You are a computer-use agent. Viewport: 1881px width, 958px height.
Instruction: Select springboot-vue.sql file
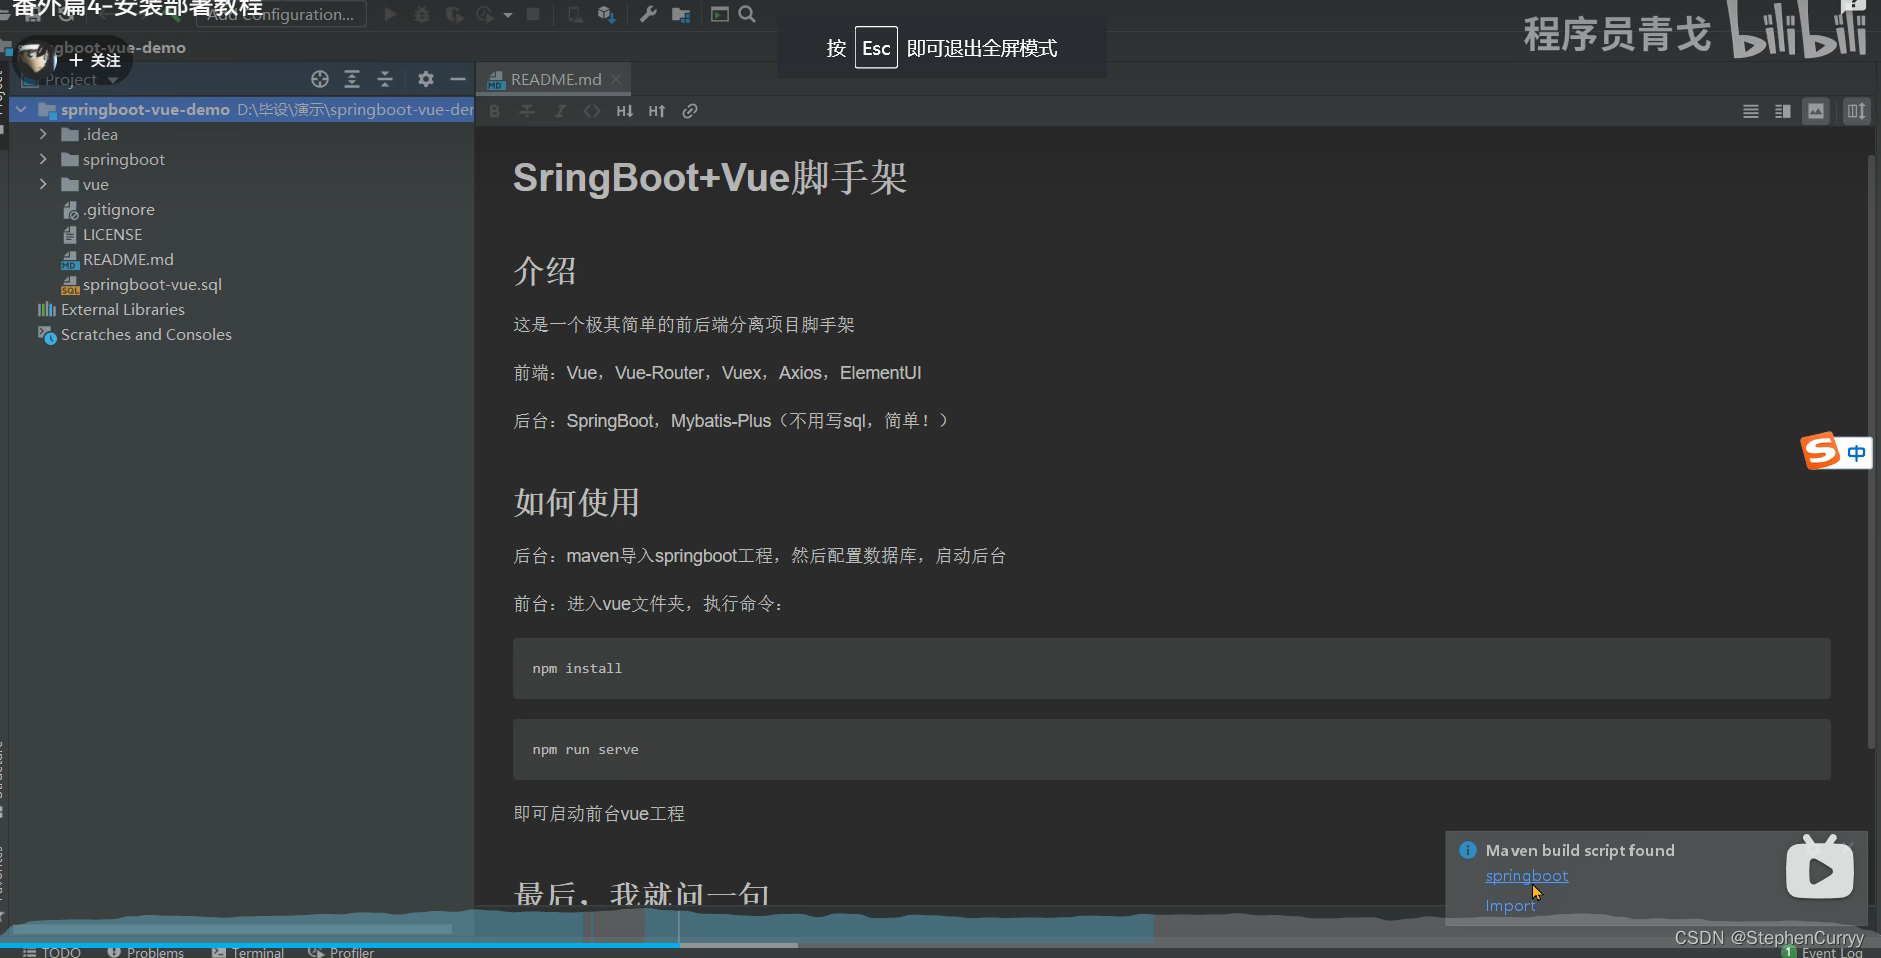coord(141,284)
